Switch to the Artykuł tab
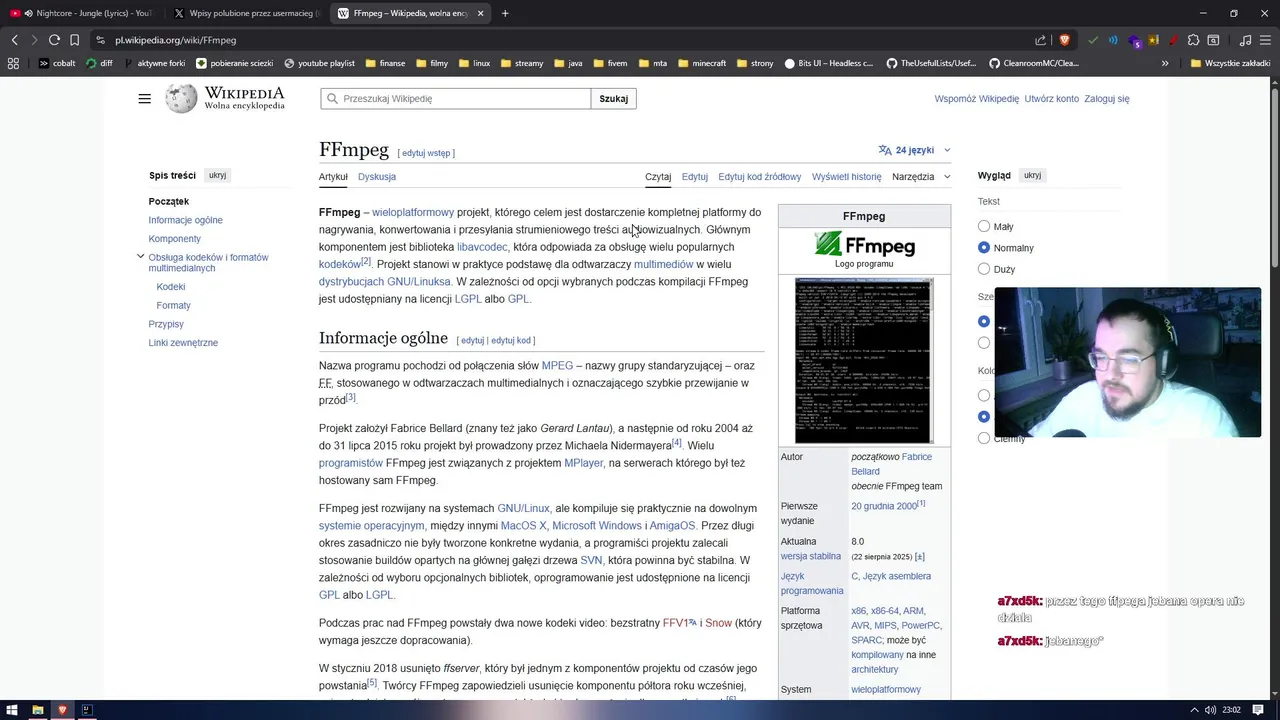 click(333, 177)
